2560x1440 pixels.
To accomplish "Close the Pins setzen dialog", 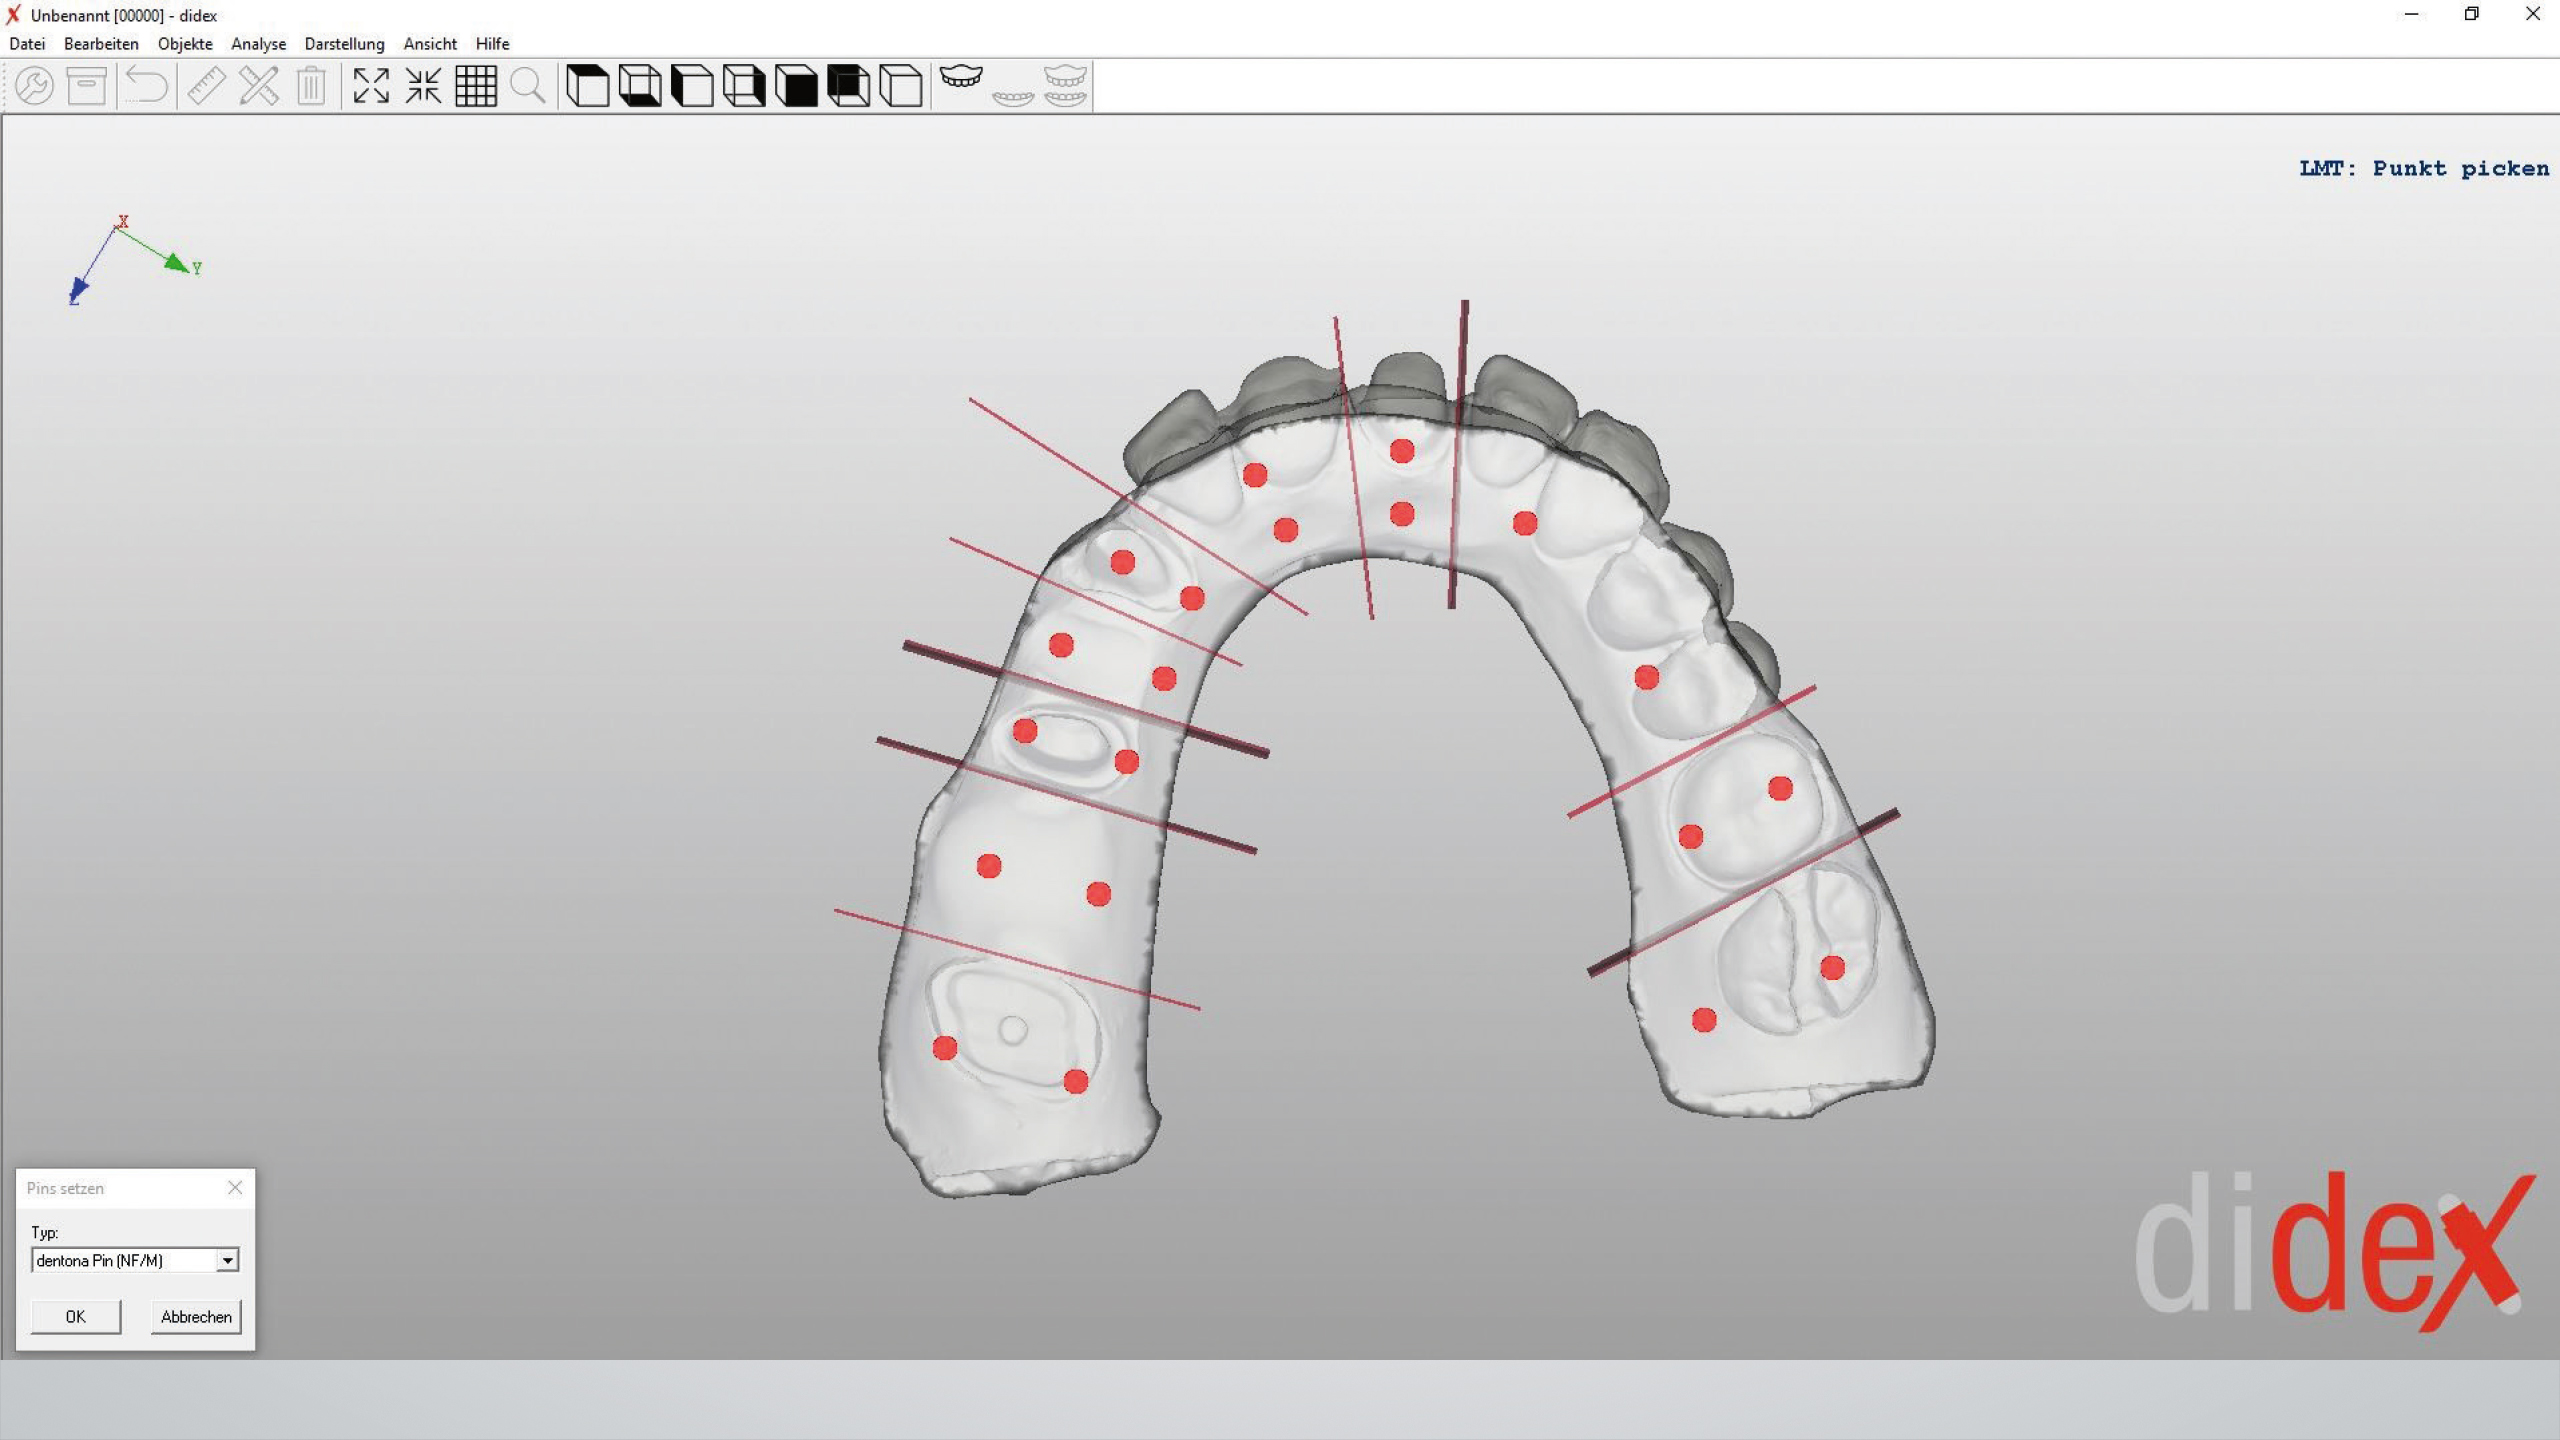I will point(235,1188).
